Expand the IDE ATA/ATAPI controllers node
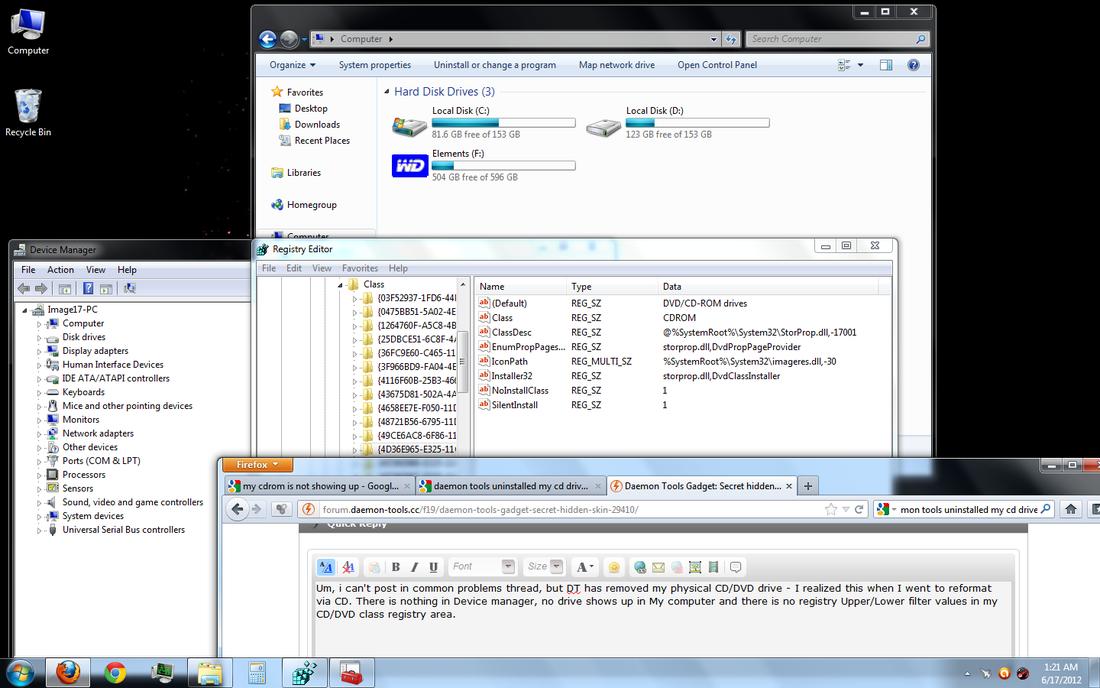1100x688 pixels. [x=40, y=379]
